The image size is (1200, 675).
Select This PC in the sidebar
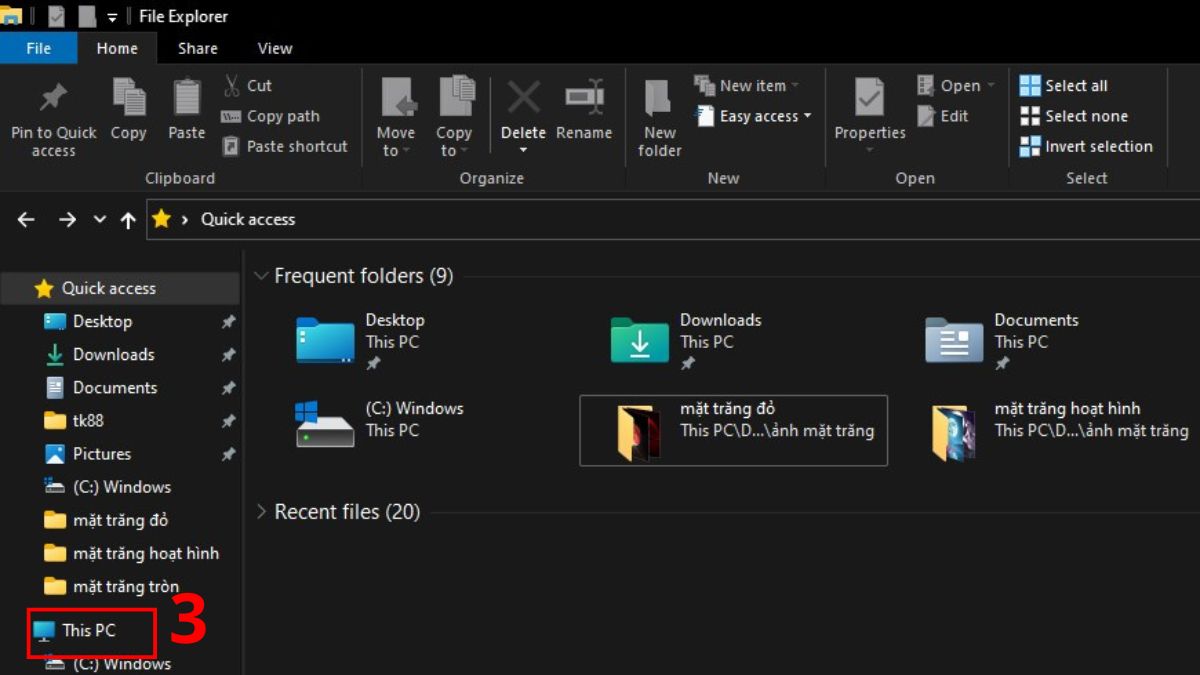tap(90, 630)
